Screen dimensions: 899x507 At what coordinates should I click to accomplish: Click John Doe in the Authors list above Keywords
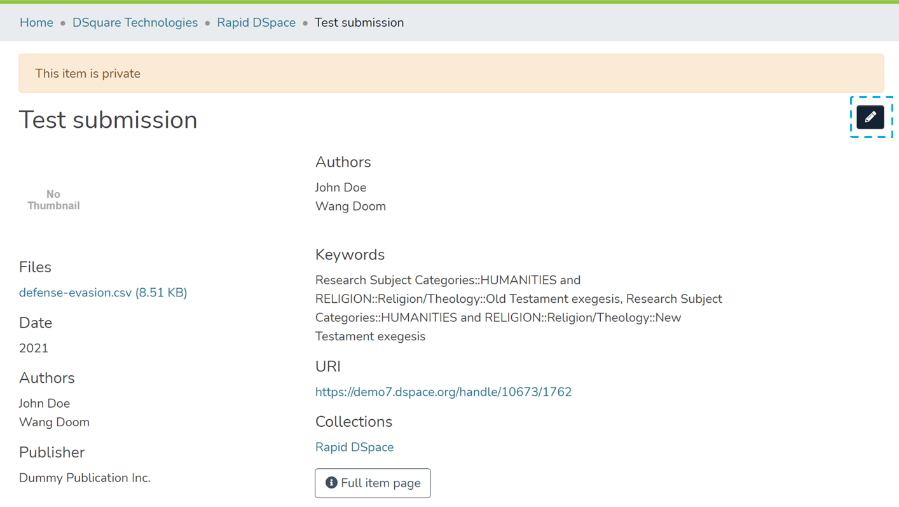pyautogui.click(x=340, y=188)
